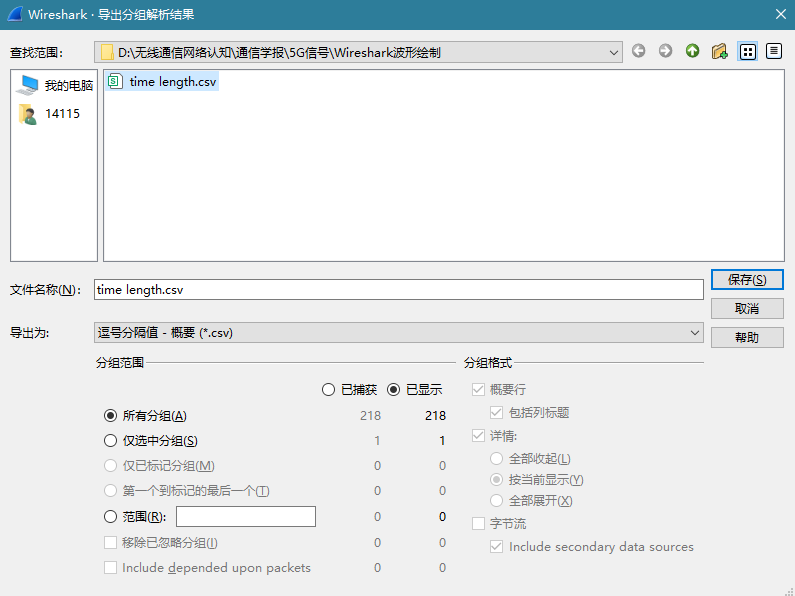Image resolution: width=795 pixels, height=596 pixels.
Task: Click the Wireshark shark fin icon
Action: 14,14
